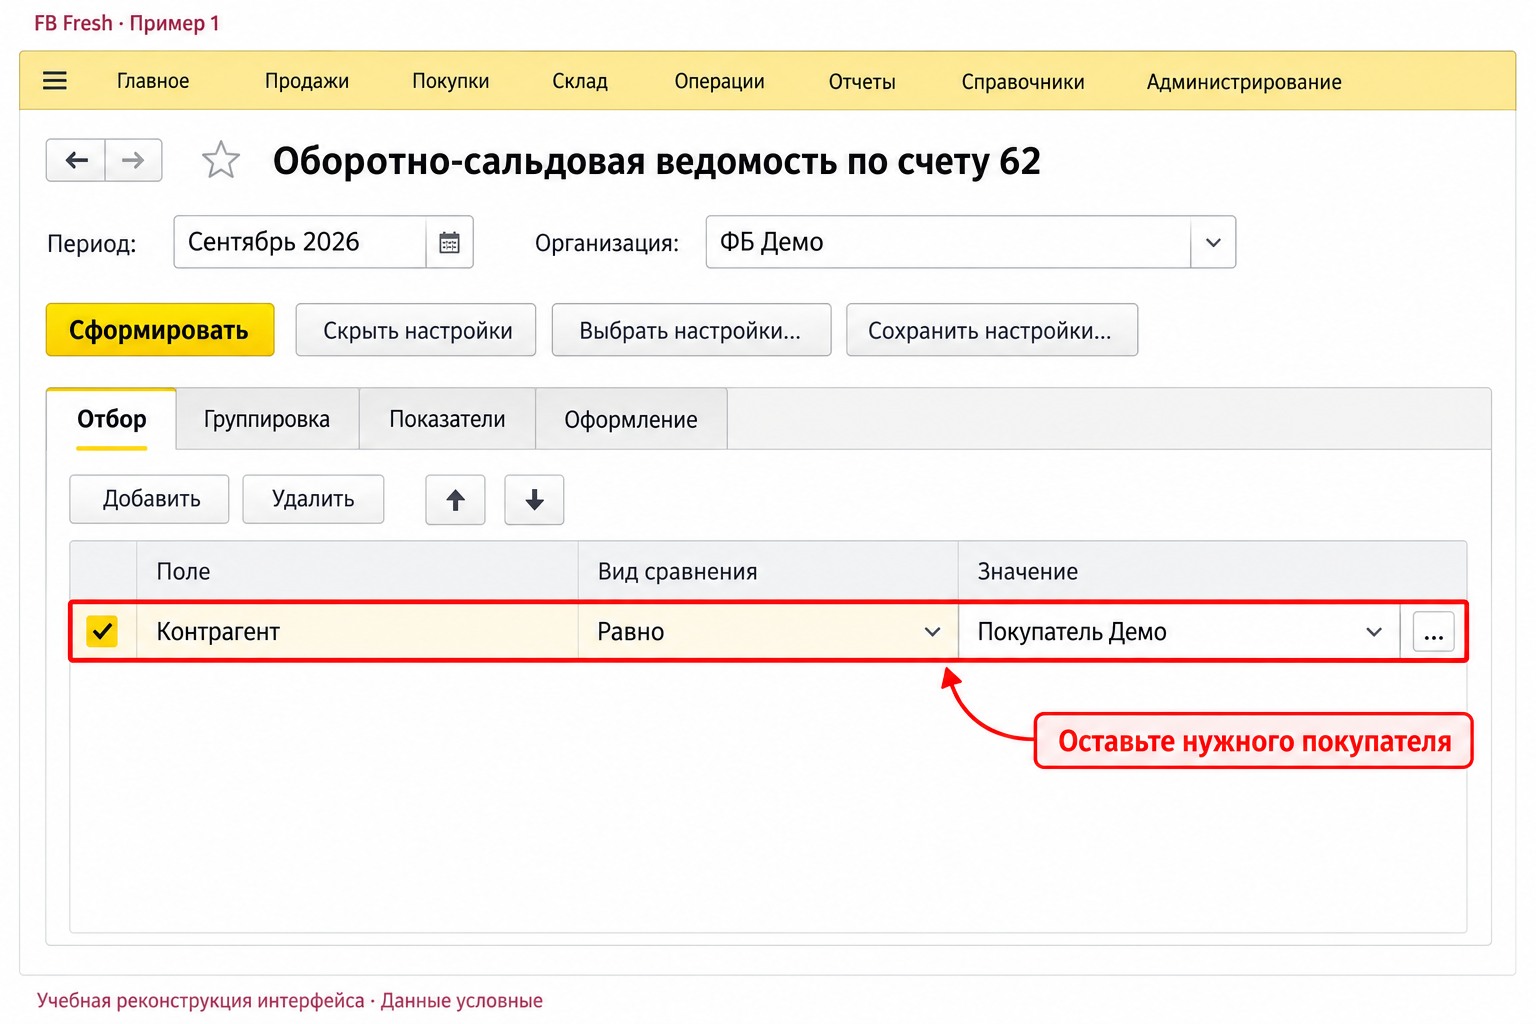Open the Продажи menu section
This screenshot has width=1536, height=1024.
(x=307, y=81)
